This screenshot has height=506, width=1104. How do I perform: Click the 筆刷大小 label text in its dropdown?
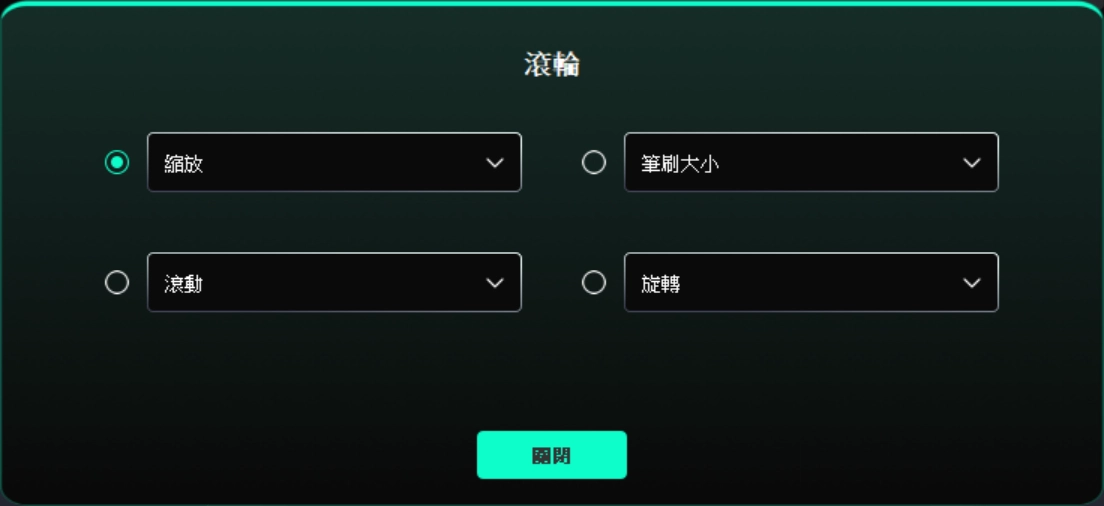coord(680,164)
